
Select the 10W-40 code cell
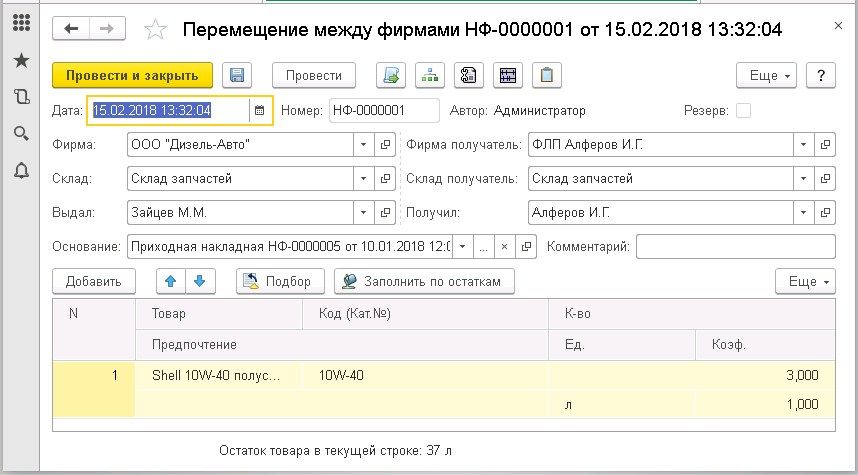pos(425,375)
